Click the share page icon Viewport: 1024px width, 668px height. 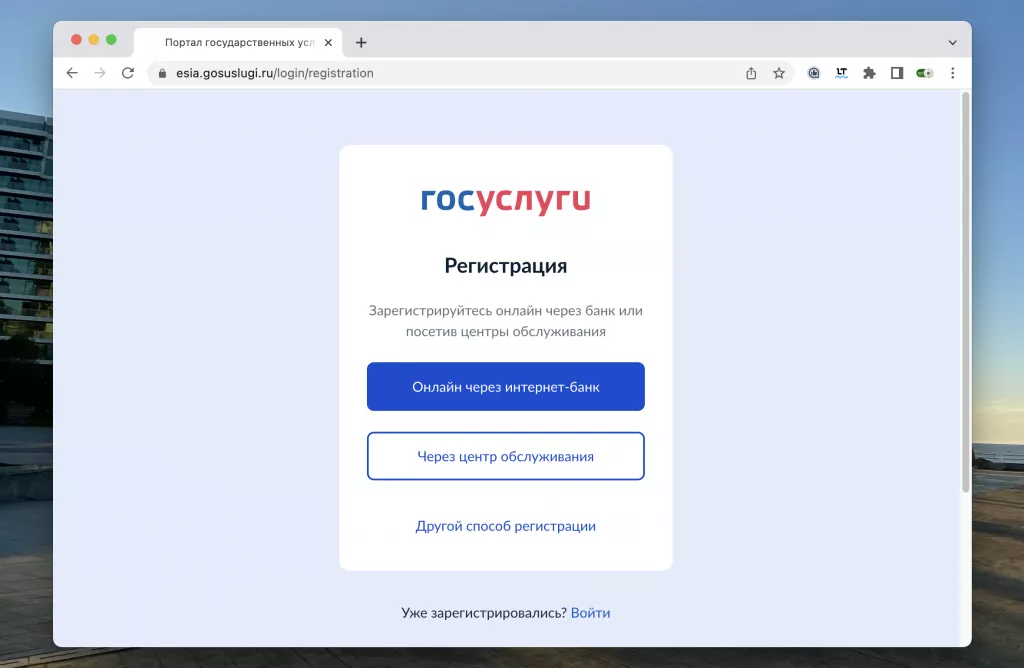(x=750, y=72)
